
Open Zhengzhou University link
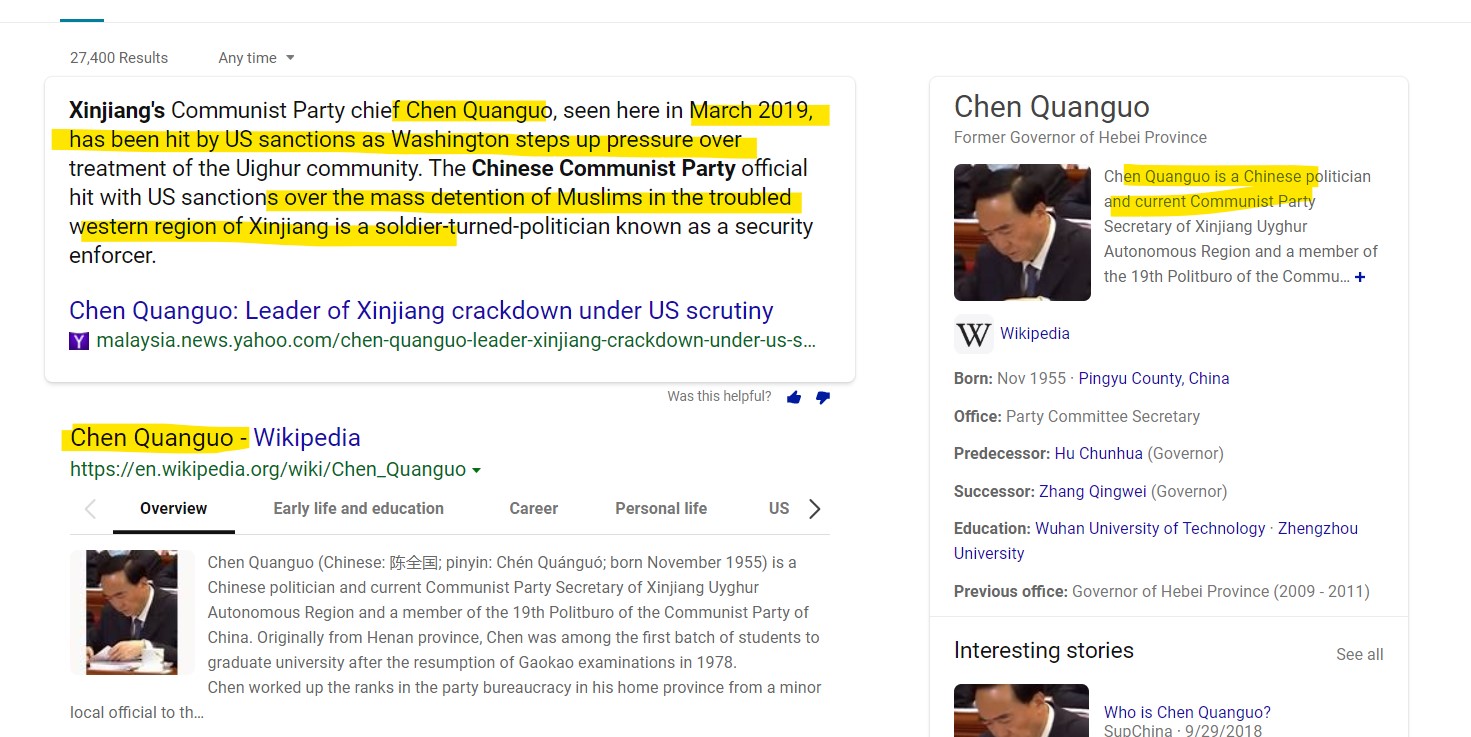[1318, 529]
